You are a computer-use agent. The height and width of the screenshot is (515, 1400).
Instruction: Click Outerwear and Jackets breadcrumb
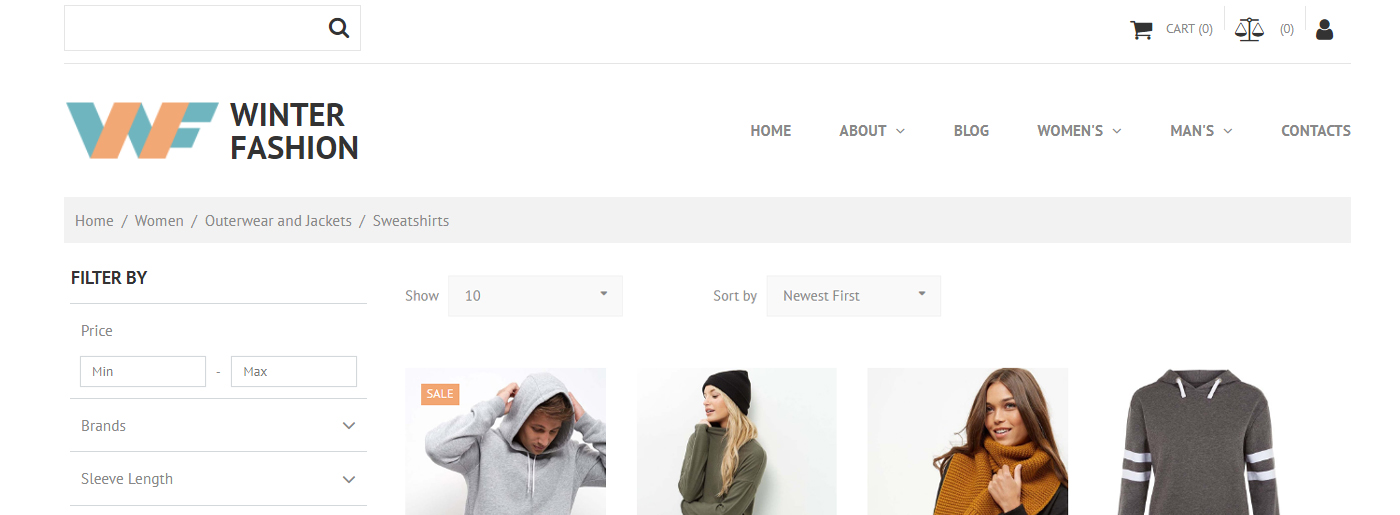(x=278, y=221)
